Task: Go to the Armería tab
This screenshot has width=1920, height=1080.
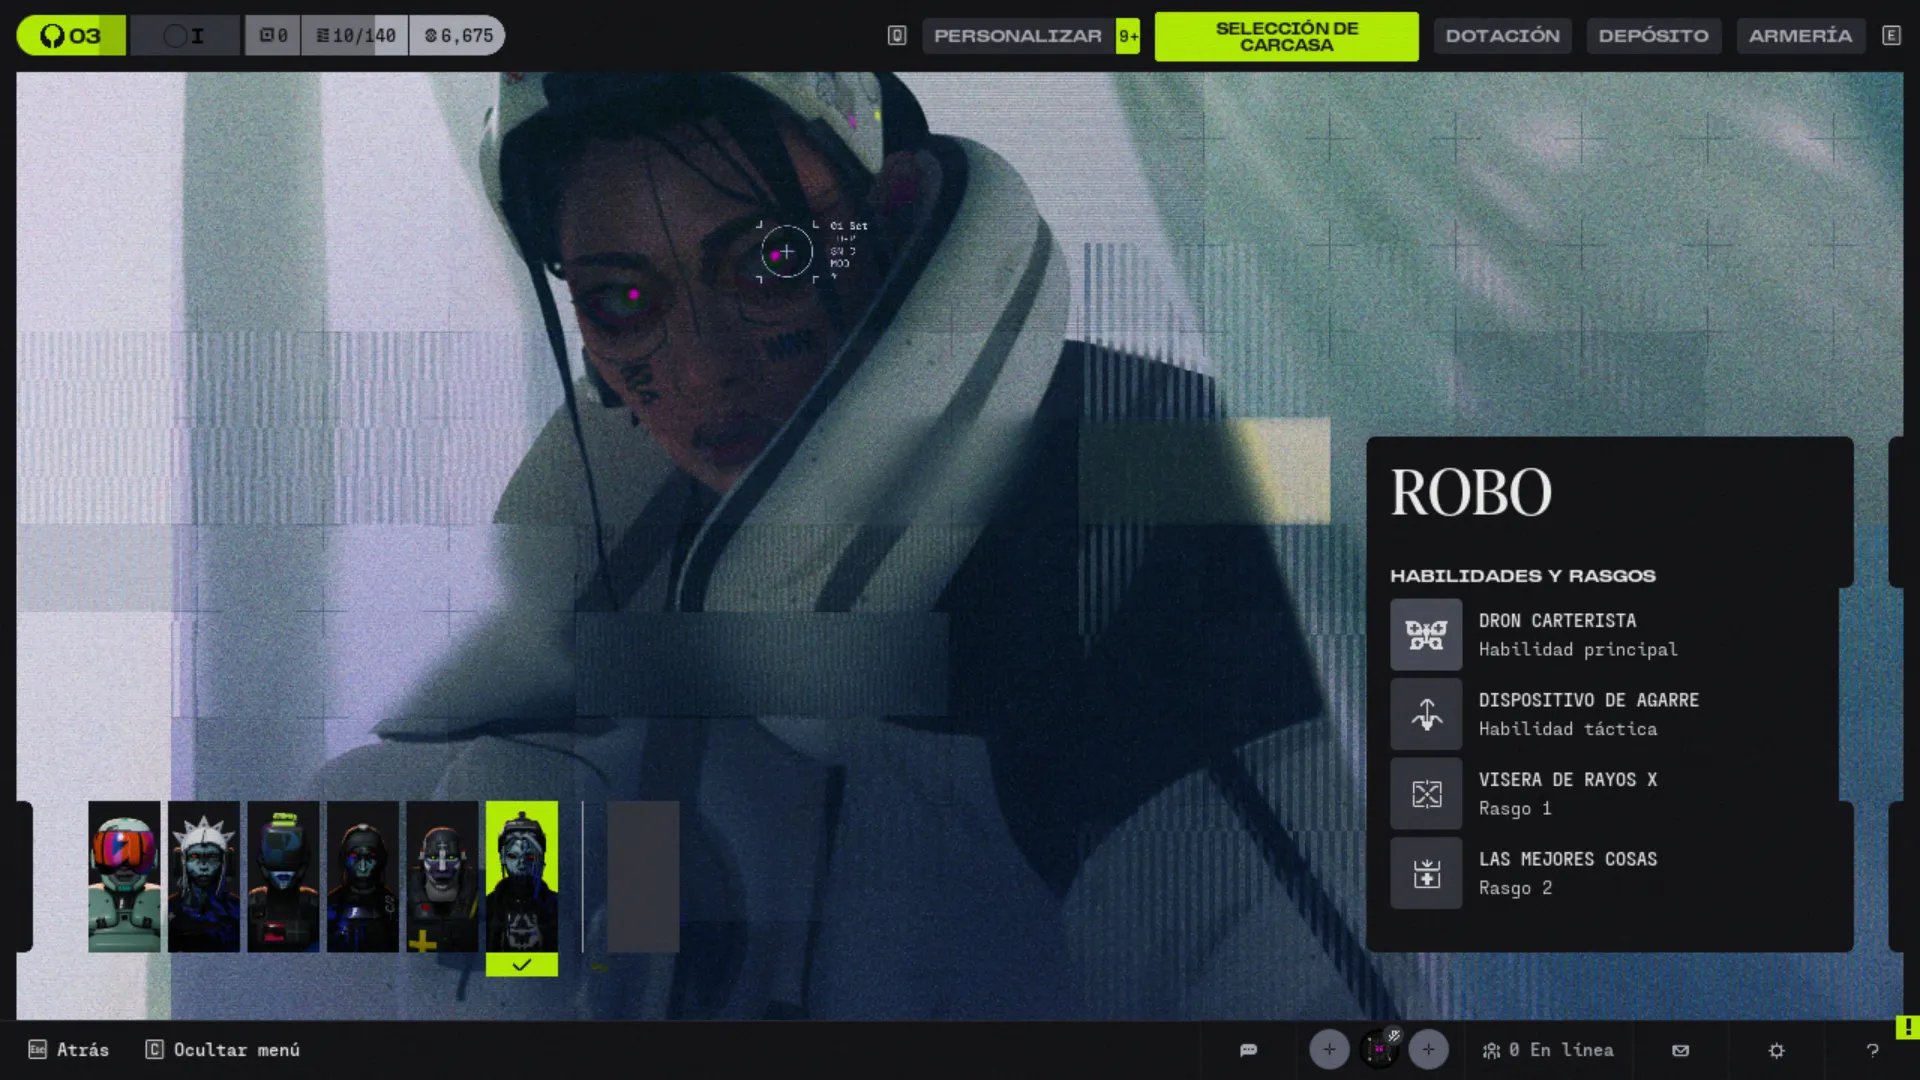Action: 1800,36
